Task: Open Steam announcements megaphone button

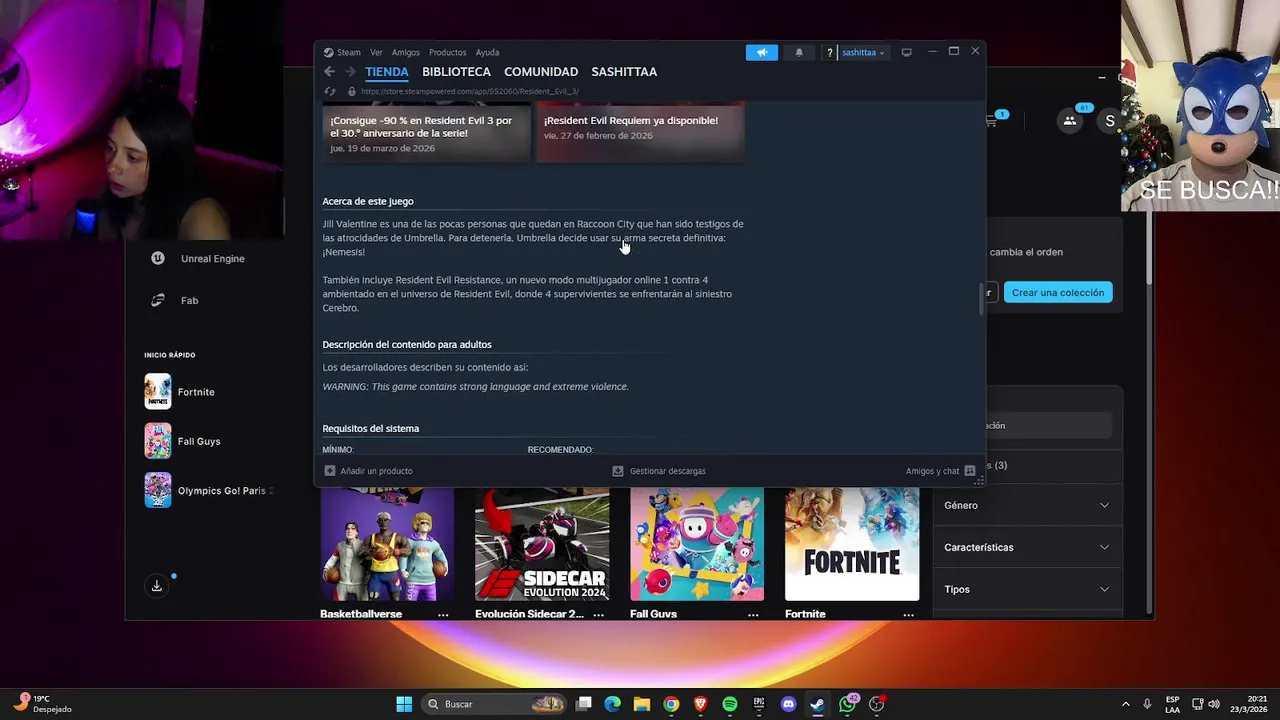Action: pyautogui.click(x=762, y=52)
